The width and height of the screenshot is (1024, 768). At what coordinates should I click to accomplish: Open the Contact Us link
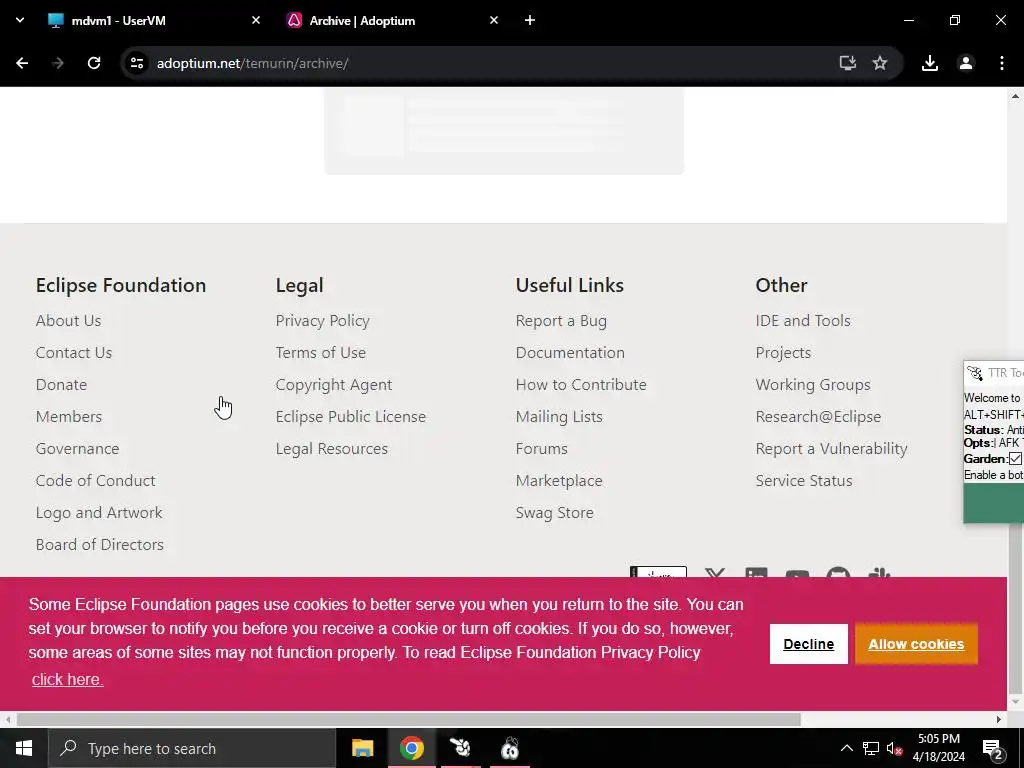point(74,353)
